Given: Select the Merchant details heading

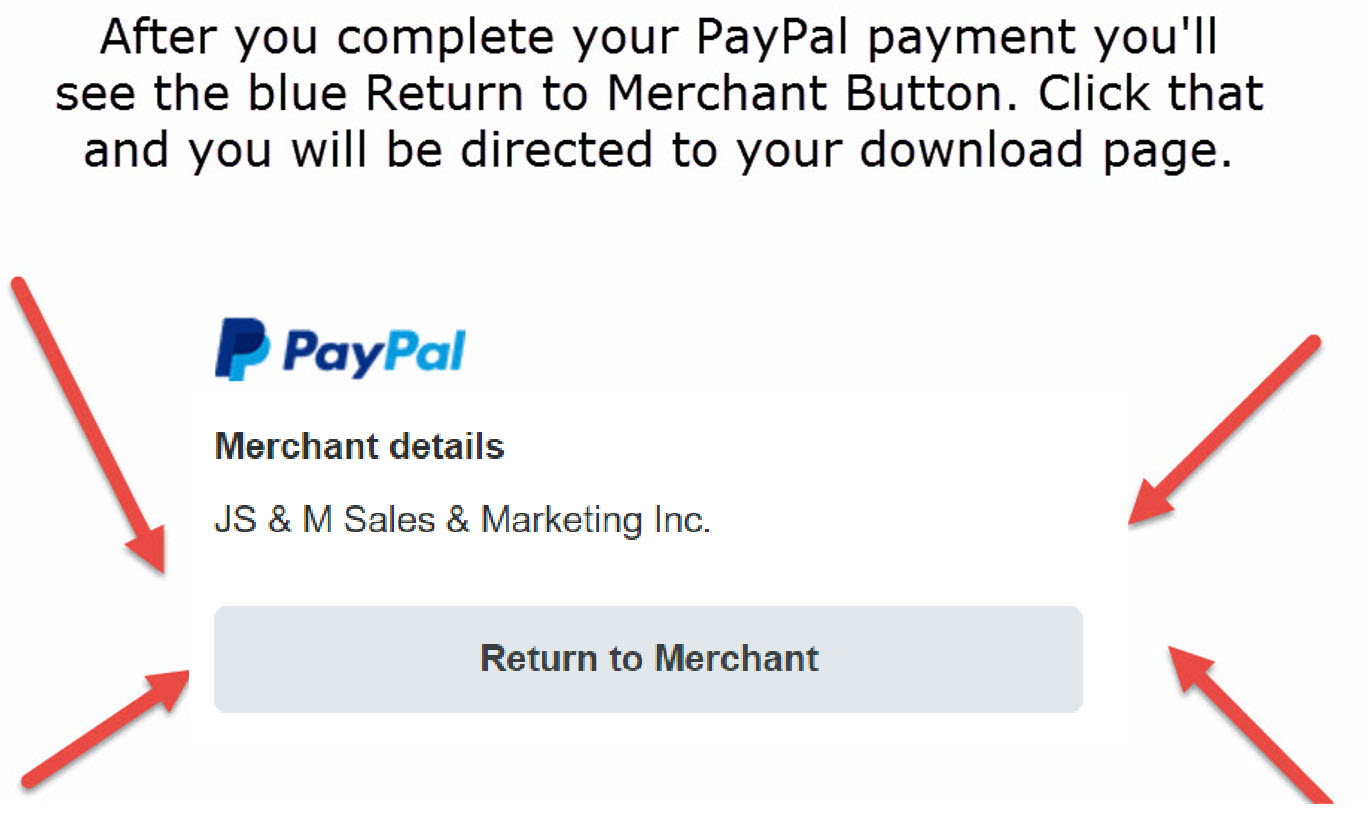Looking at the screenshot, I should point(359,446).
